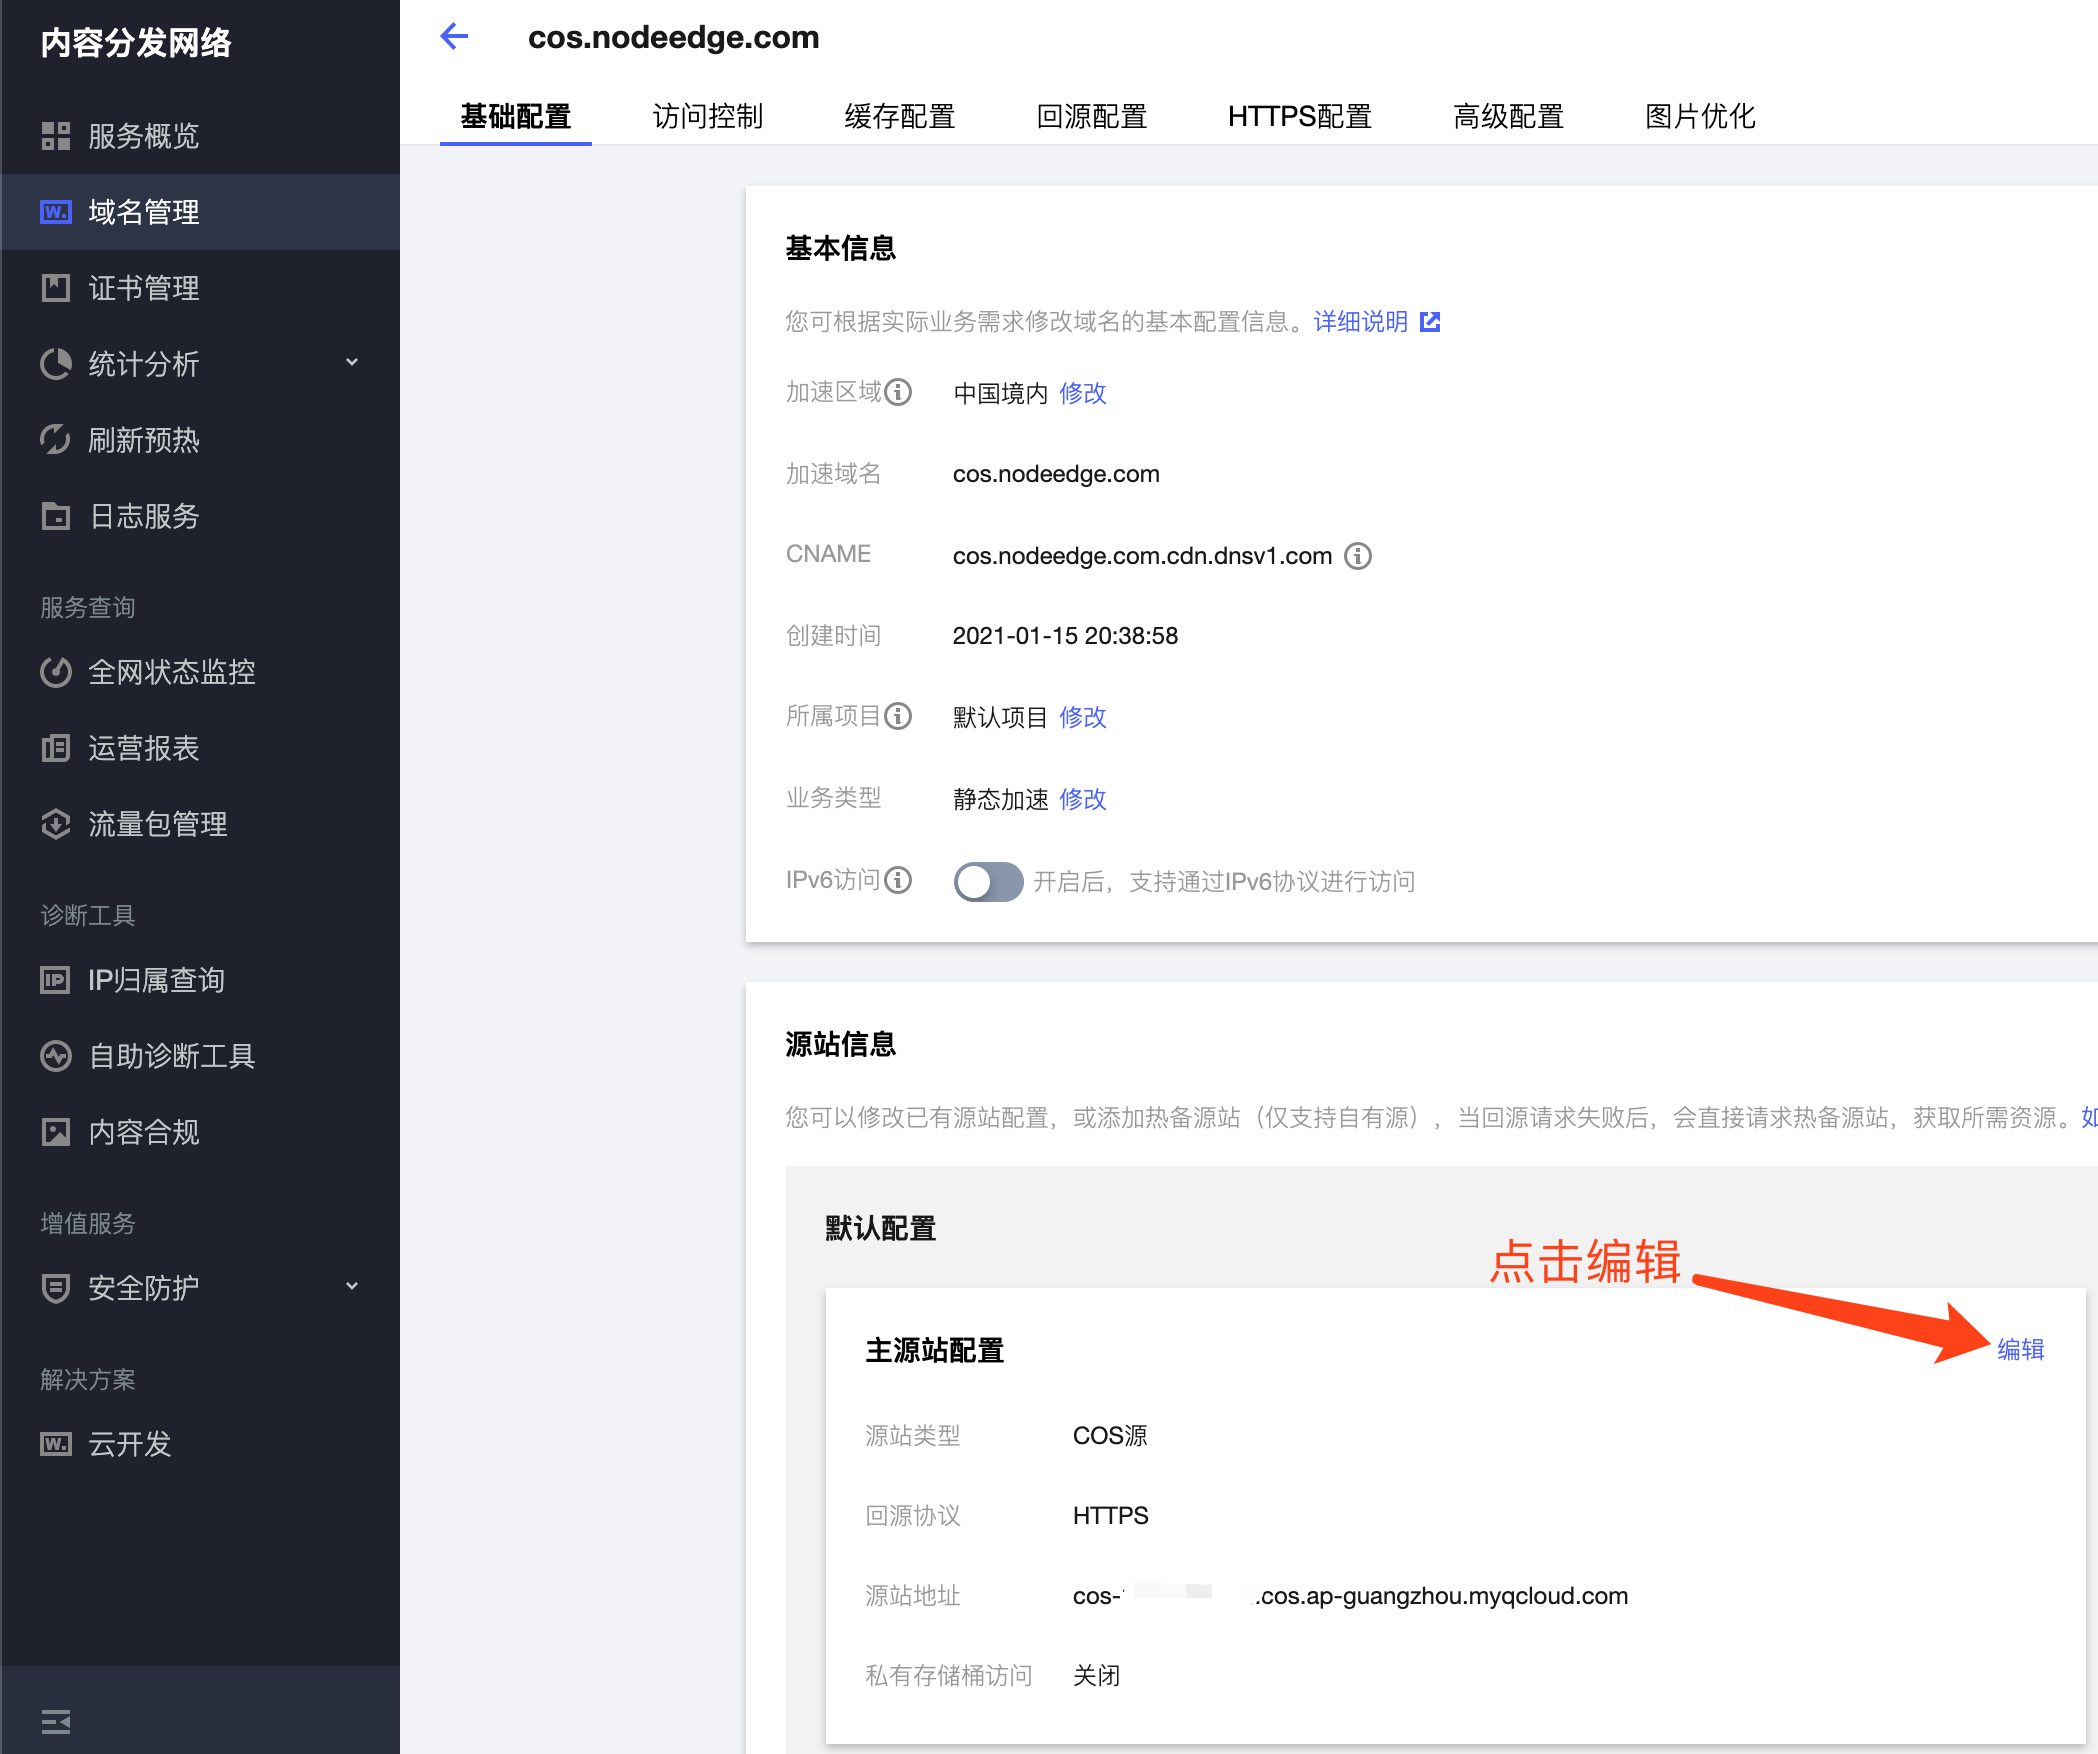Open 日志服务 in the sidebar
The image size is (2098, 1754).
(x=144, y=516)
